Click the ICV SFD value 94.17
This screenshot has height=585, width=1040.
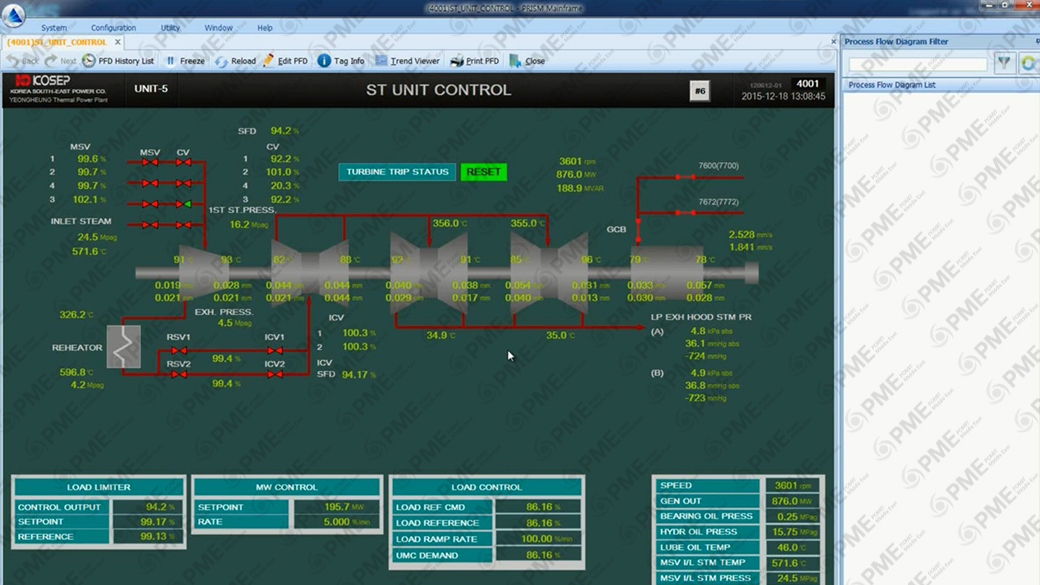pos(355,375)
